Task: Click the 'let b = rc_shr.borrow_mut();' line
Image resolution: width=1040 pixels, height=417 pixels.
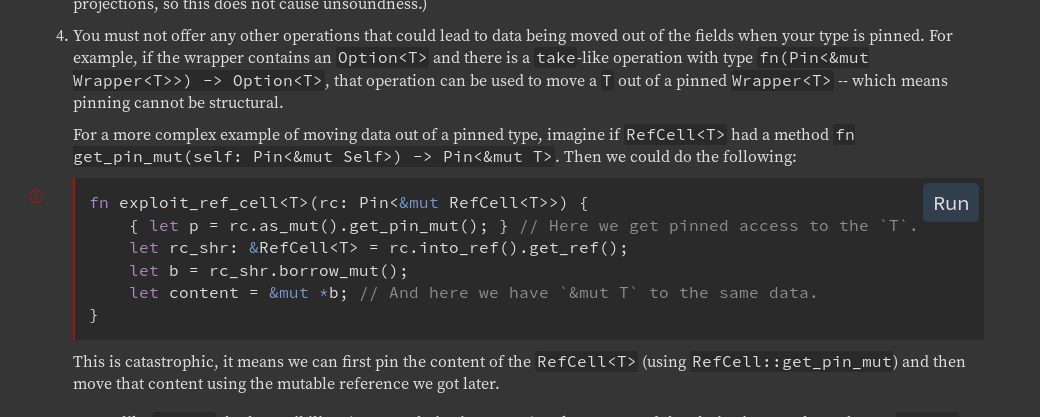Action: [269, 270]
